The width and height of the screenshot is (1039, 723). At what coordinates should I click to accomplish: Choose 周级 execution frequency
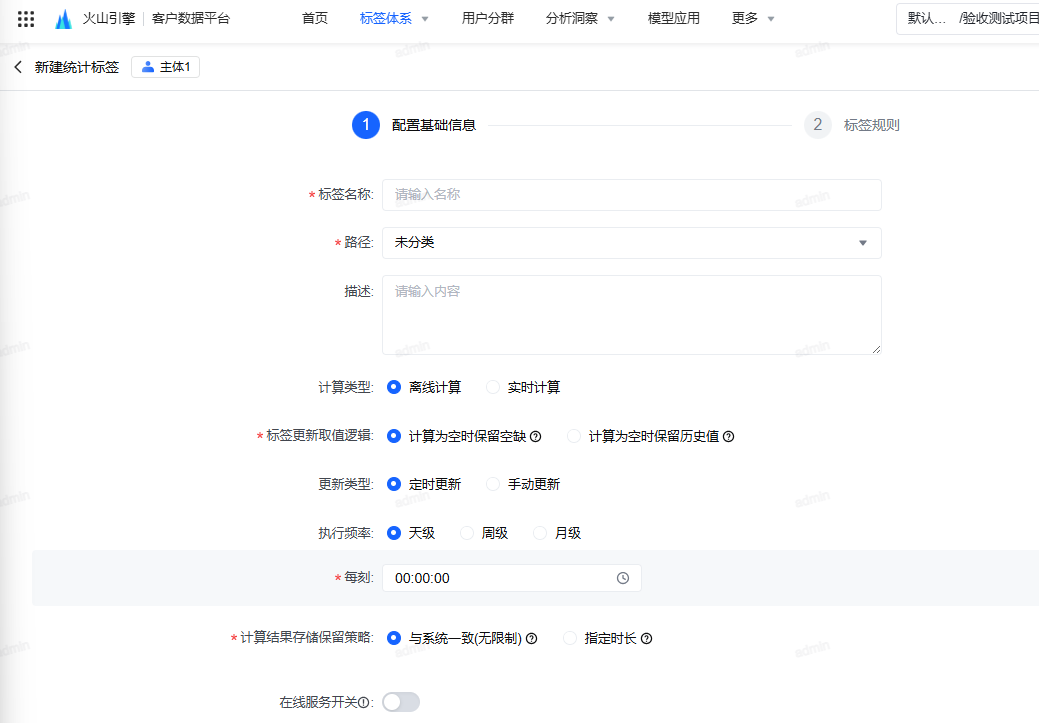(x=467, y=533)
